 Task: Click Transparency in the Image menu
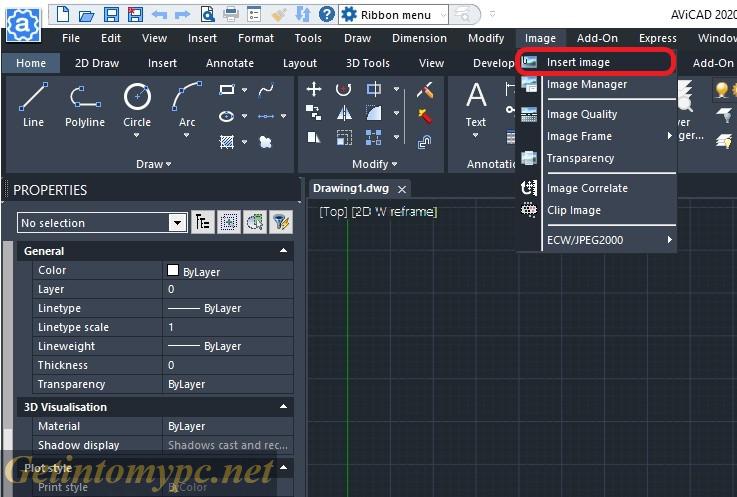[597, 158]
